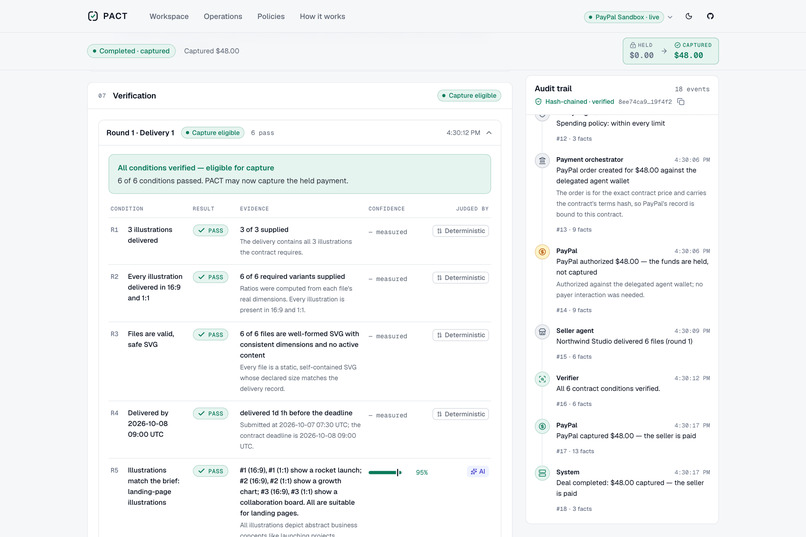Image resolution: width=806 pixels, height=537 pixels.
Task: Click the 3 of 3 supplied evidence
Action: tap(264, 230)
